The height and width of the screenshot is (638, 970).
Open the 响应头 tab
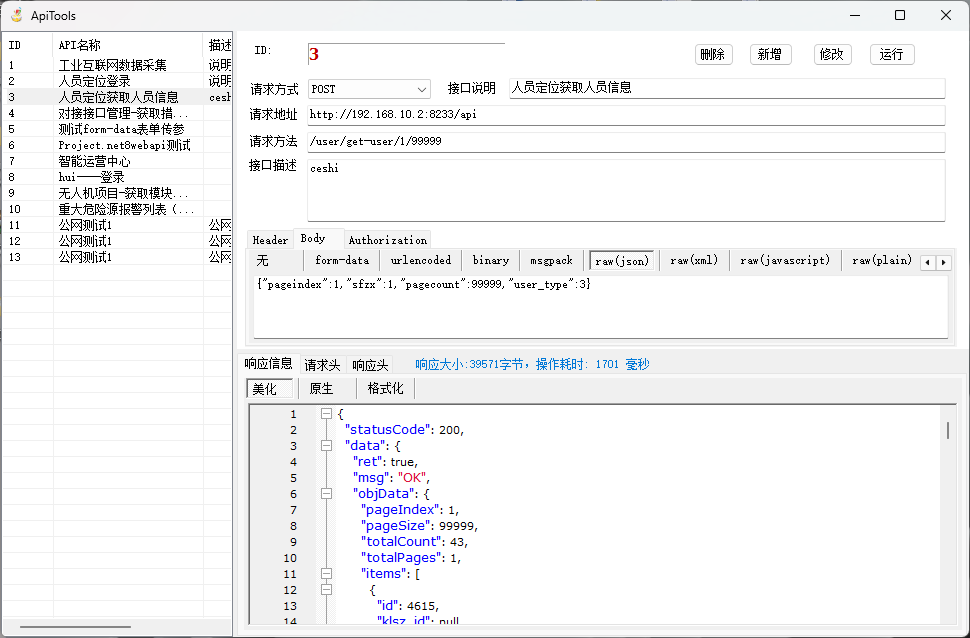[x=370, y=365]
